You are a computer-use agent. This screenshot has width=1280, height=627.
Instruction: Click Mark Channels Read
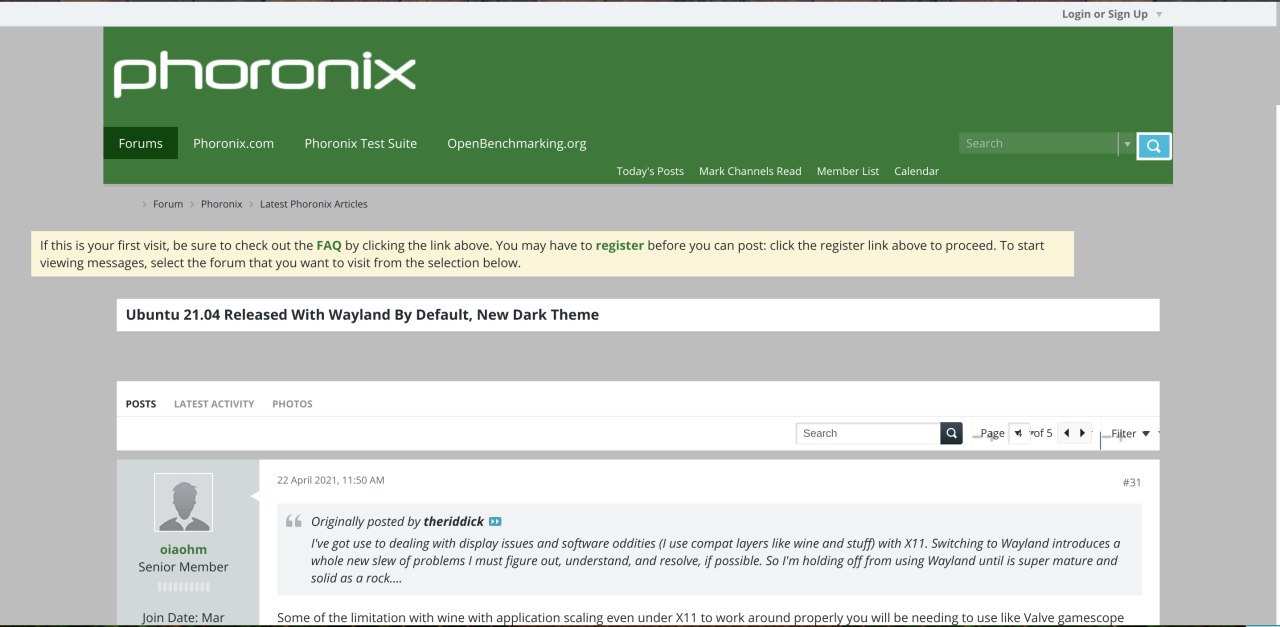750,171
